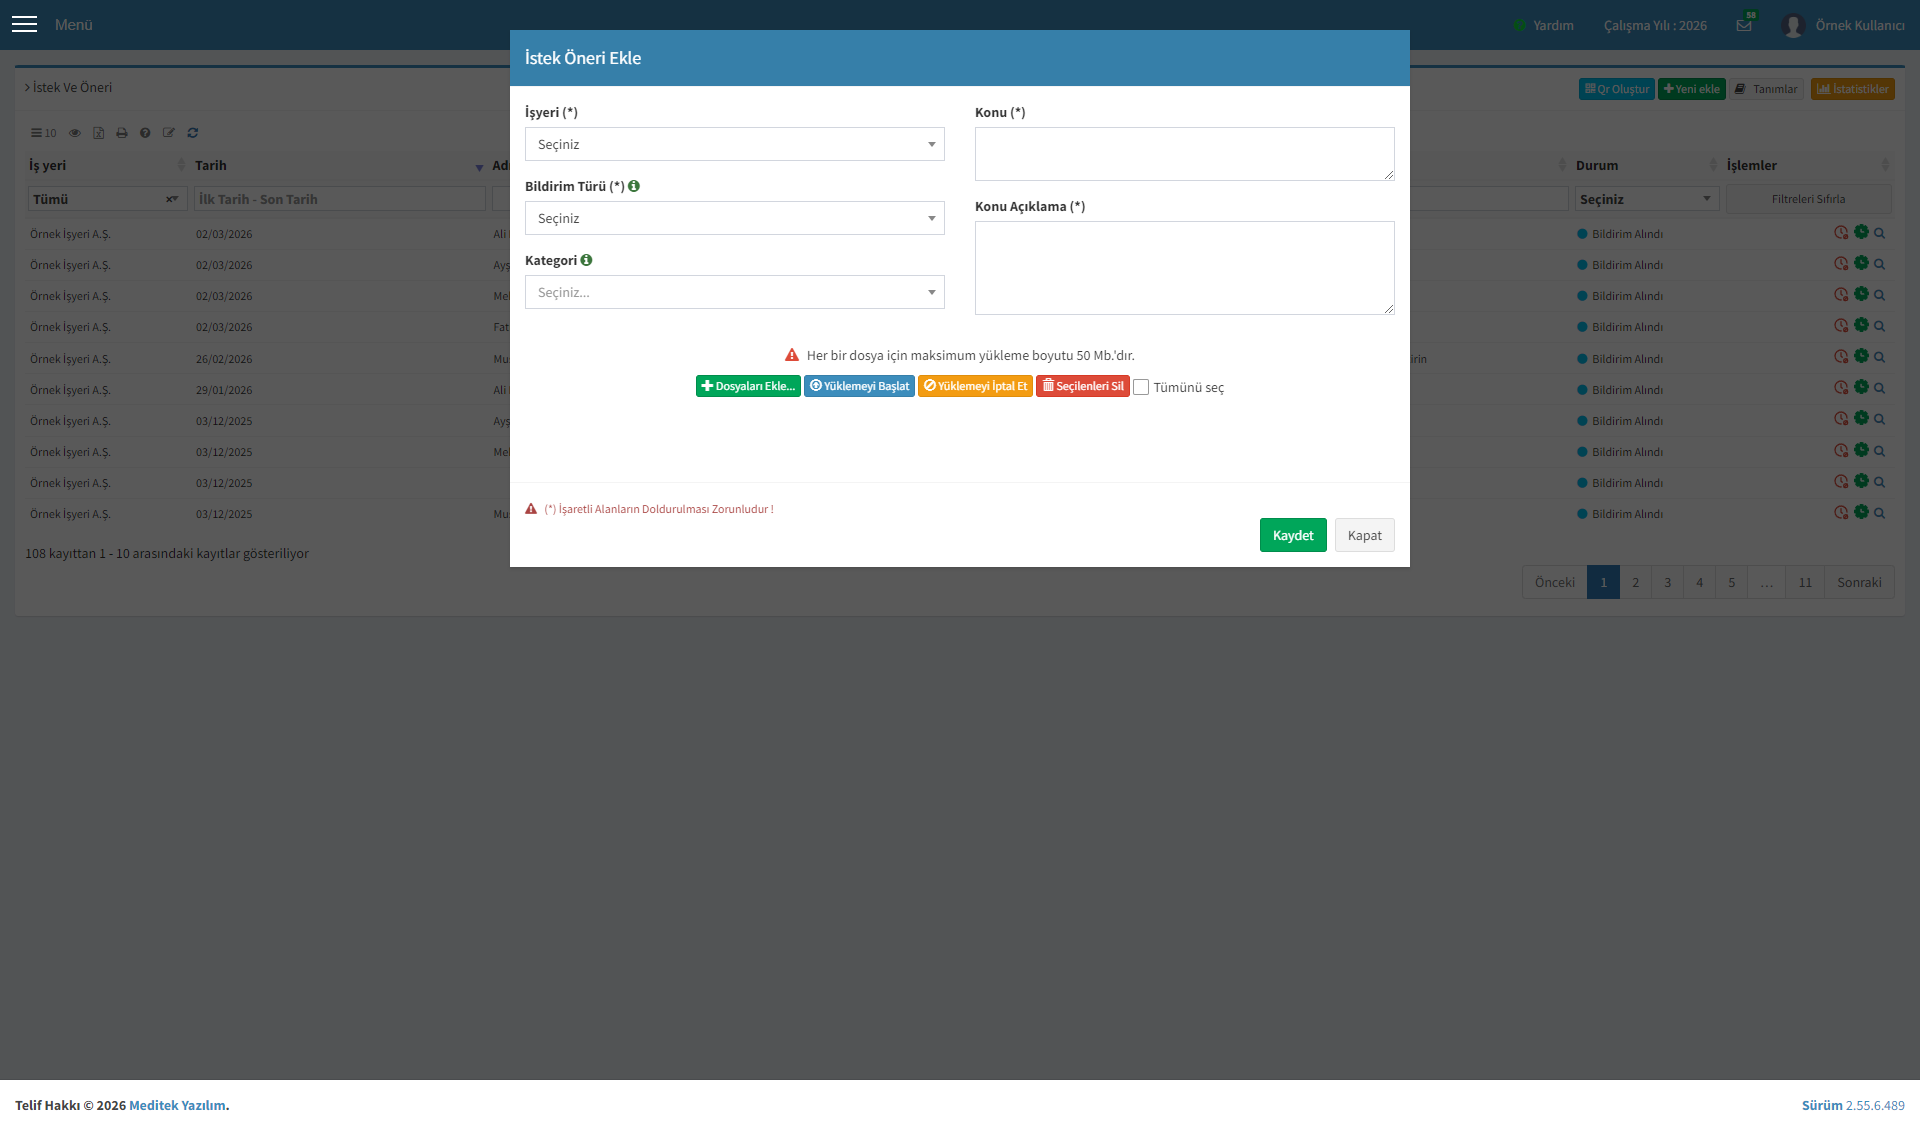The image size is (1920, 1130).
Task: Click the Filtreleri Sıfırla button
Action: tap(1809, 199)
